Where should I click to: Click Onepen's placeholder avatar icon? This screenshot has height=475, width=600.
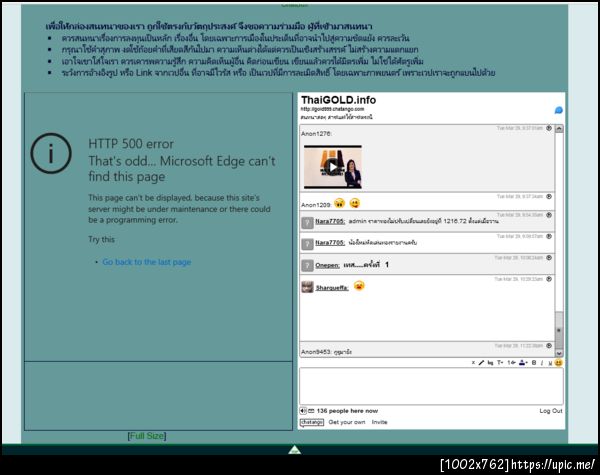(x=307, y=265)
